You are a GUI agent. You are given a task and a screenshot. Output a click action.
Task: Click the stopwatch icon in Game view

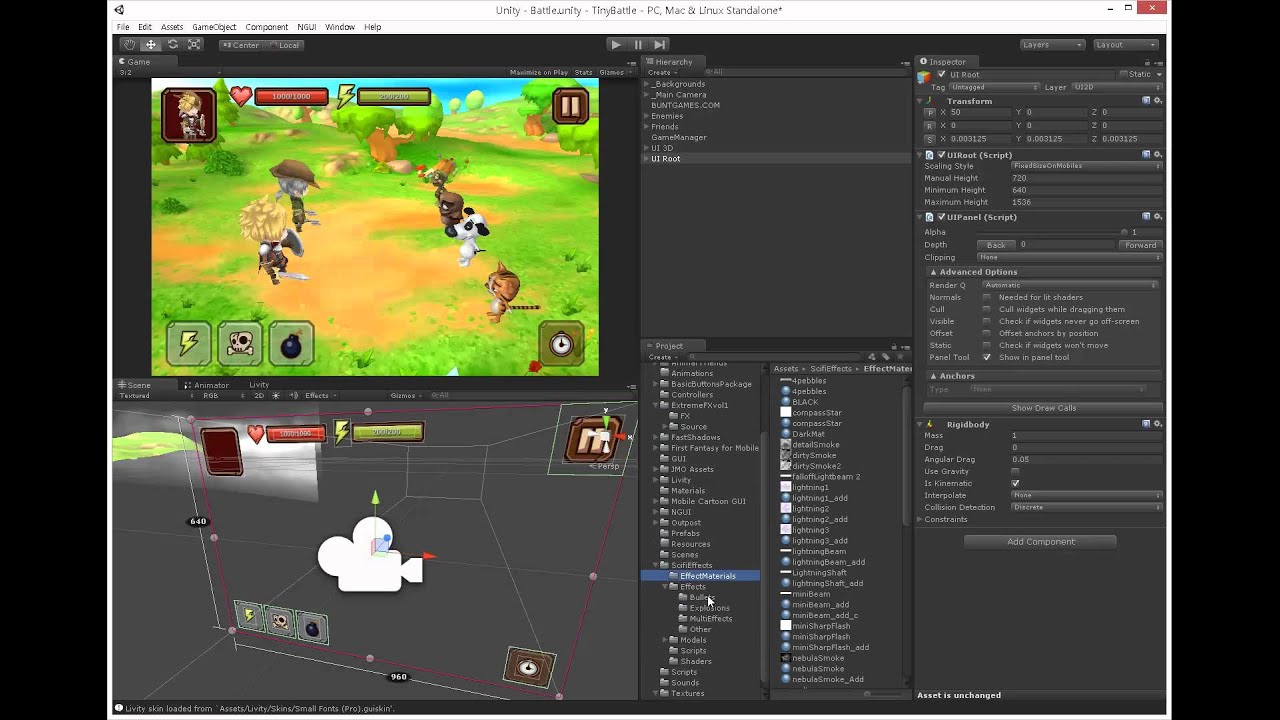pos(561,343)
